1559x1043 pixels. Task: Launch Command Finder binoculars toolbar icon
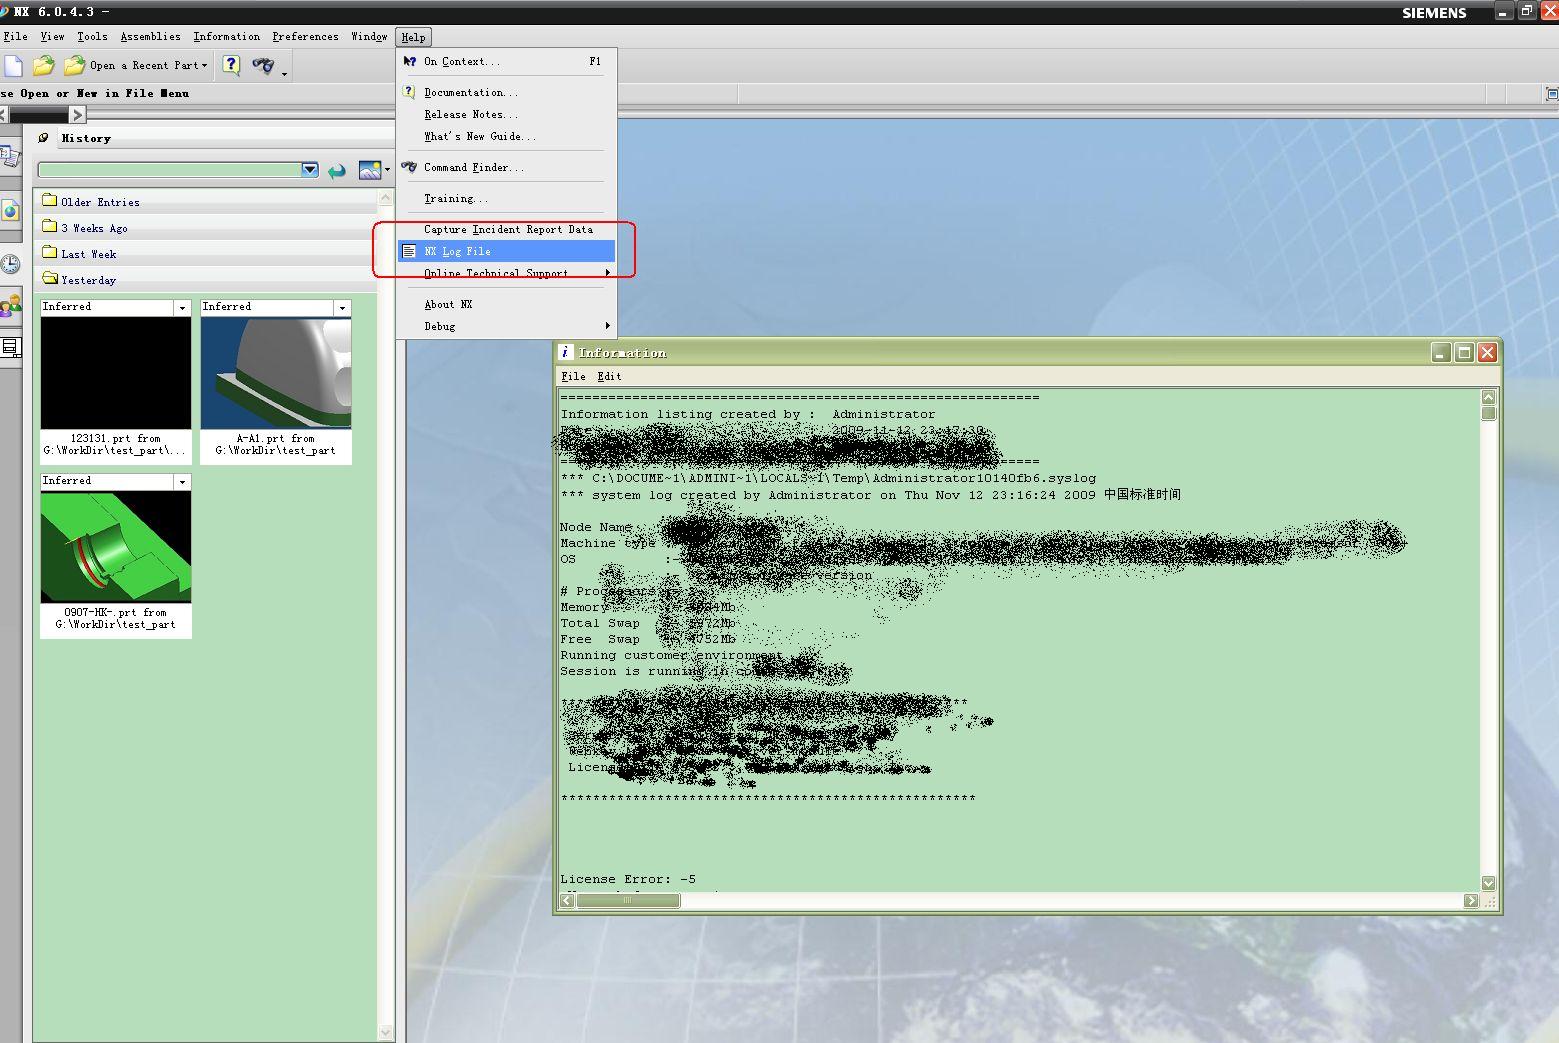[263, 66]
